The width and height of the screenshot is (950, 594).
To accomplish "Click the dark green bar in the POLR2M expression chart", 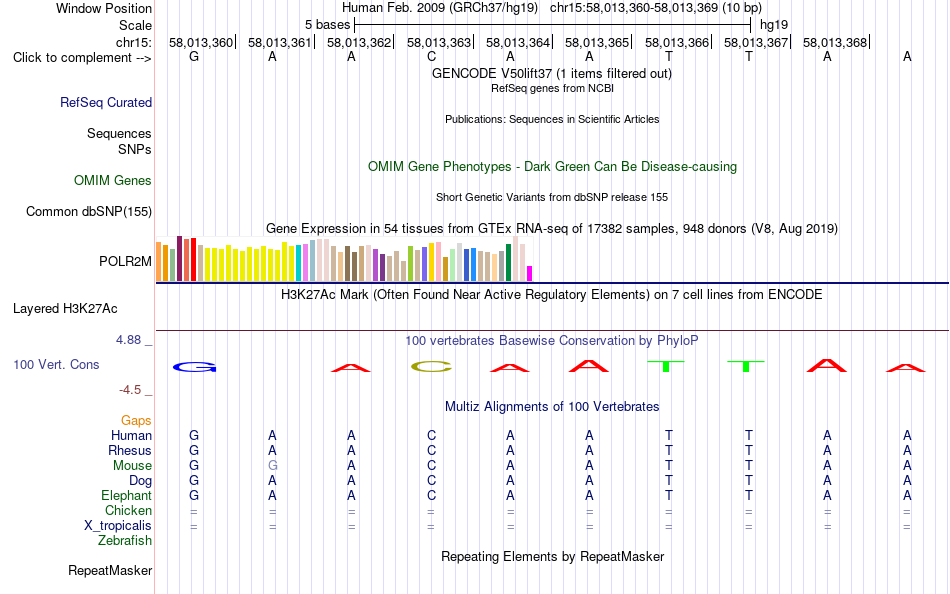I will pyautogui.click(x=508, y=262).
